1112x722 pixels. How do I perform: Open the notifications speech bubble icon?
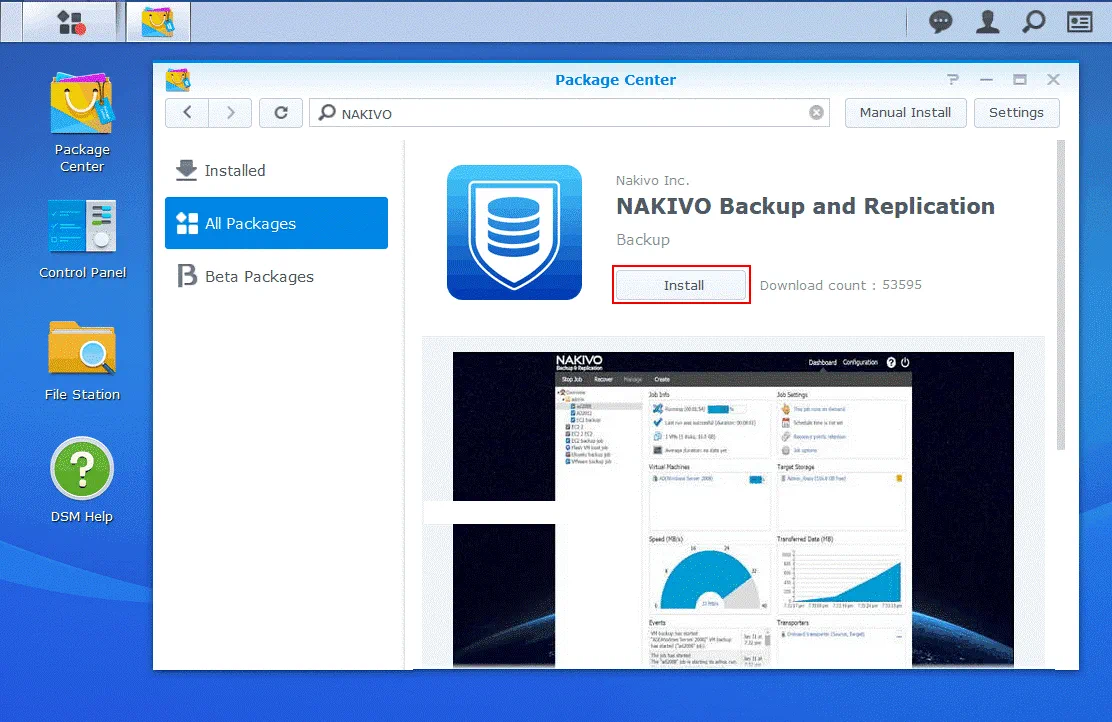(940, 22)
